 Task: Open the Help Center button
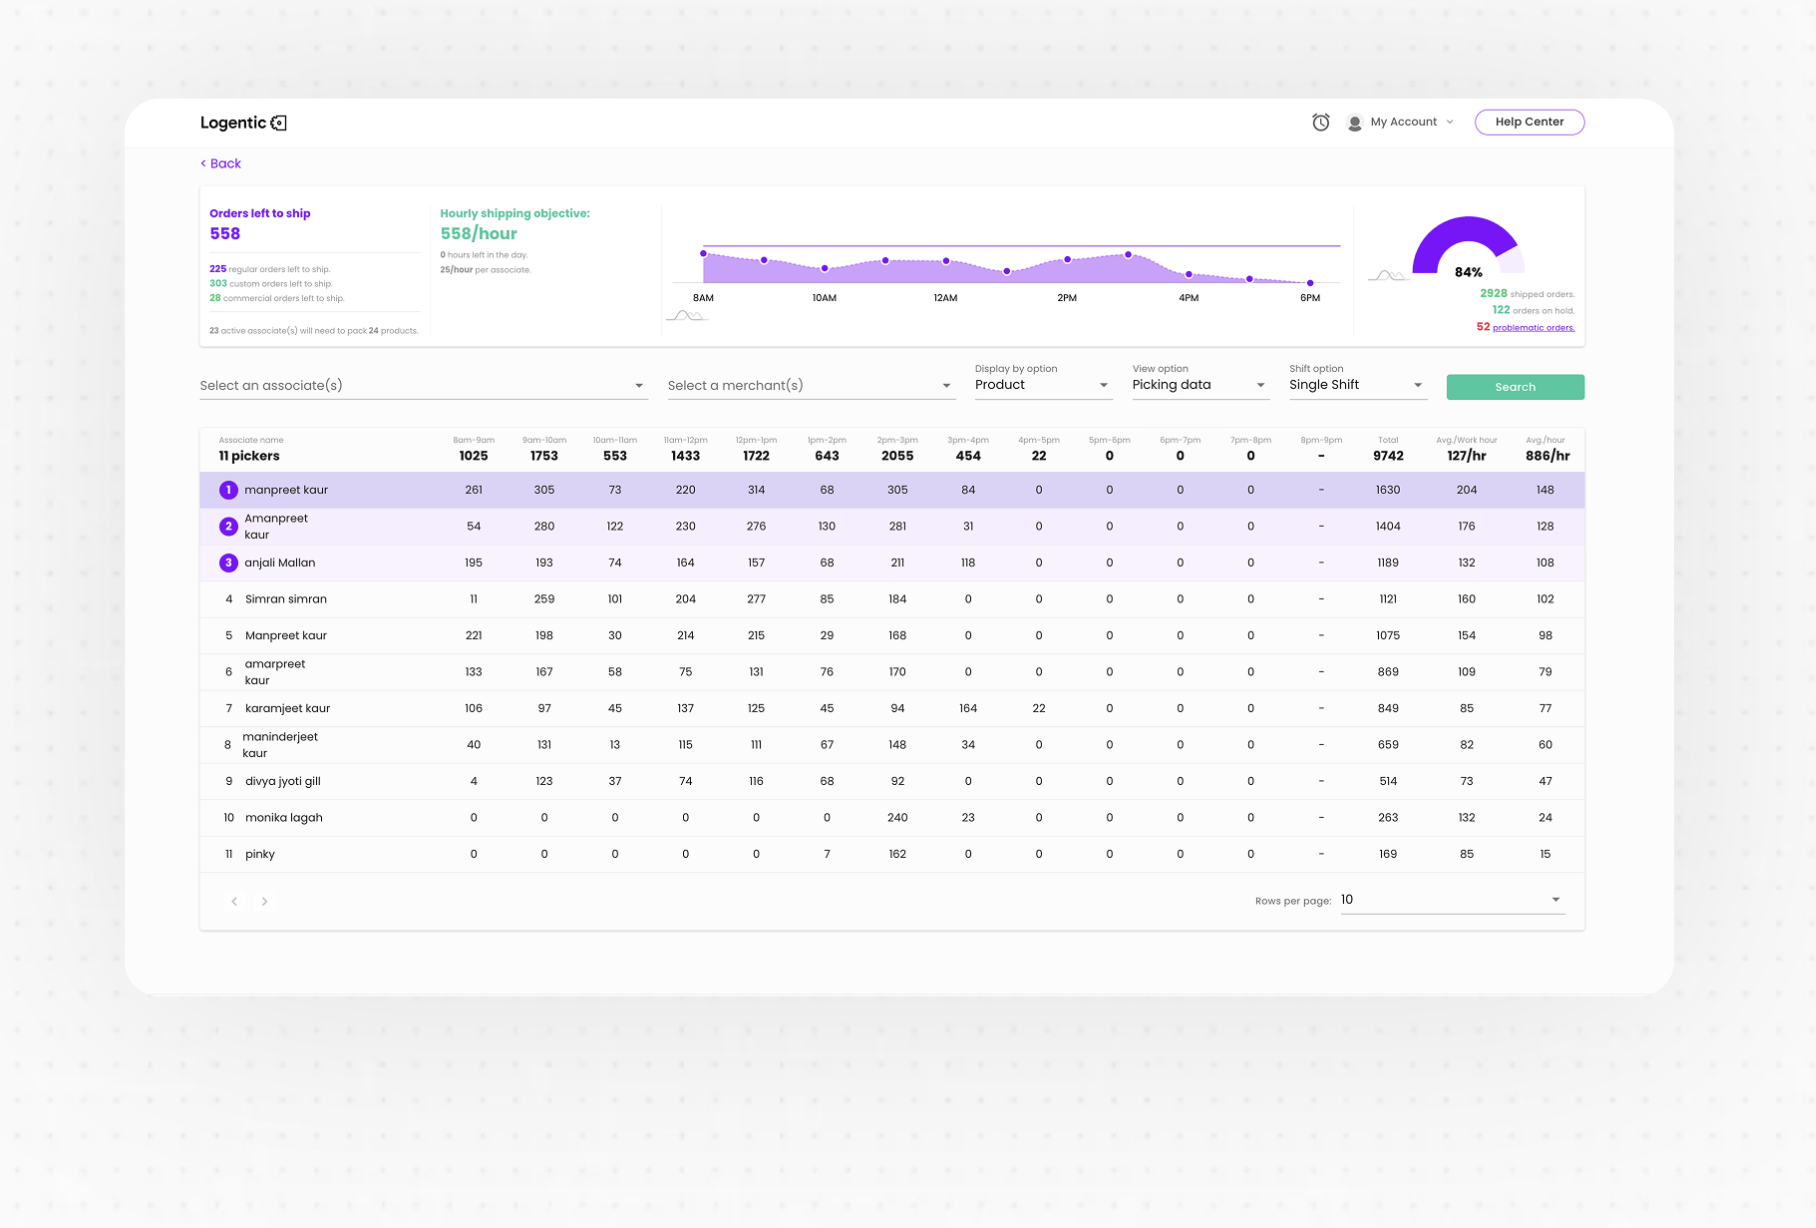[x=1528, y=122]
